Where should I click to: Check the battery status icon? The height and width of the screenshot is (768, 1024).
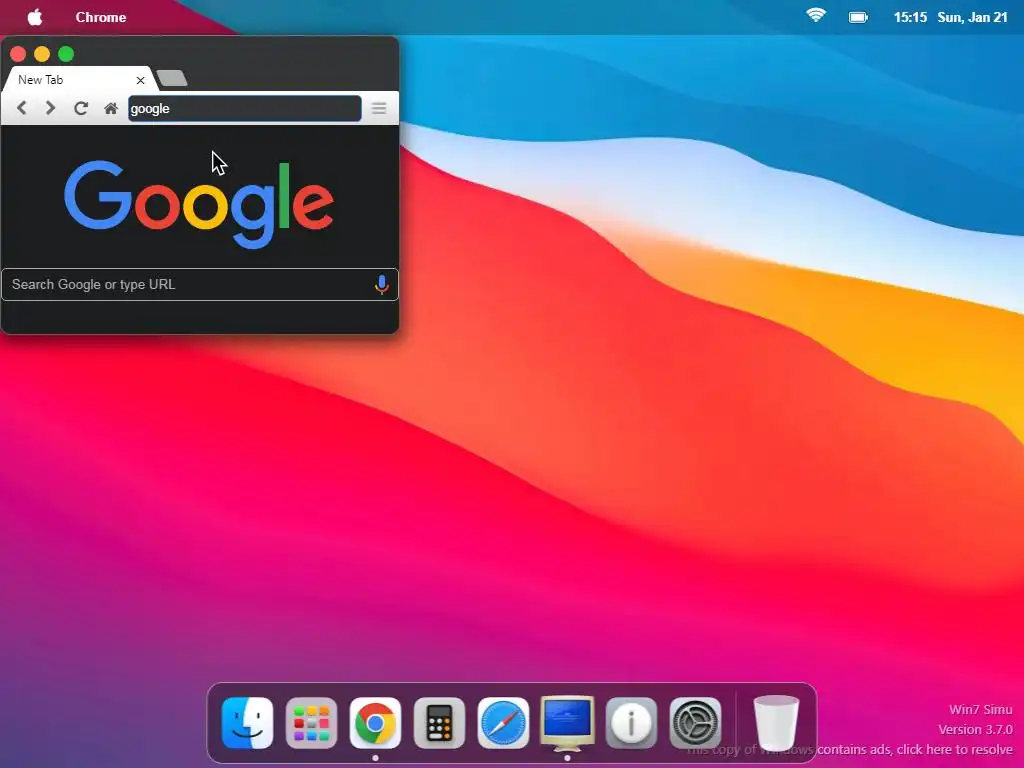858,18
